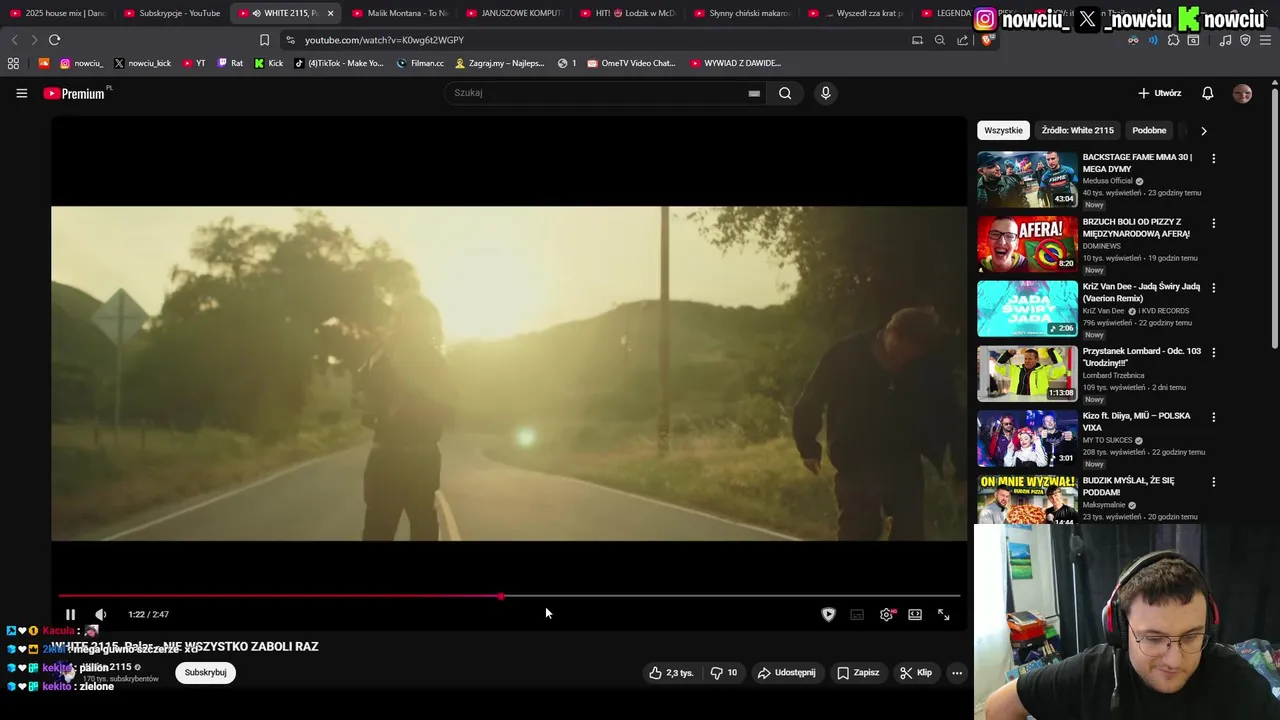Mute the video volume

[x=100, y=614]
